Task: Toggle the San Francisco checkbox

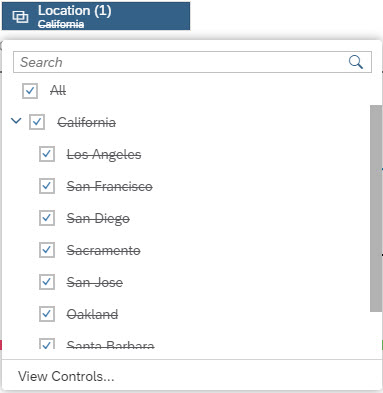Action: pyautogui.click(x=47, y=186)
